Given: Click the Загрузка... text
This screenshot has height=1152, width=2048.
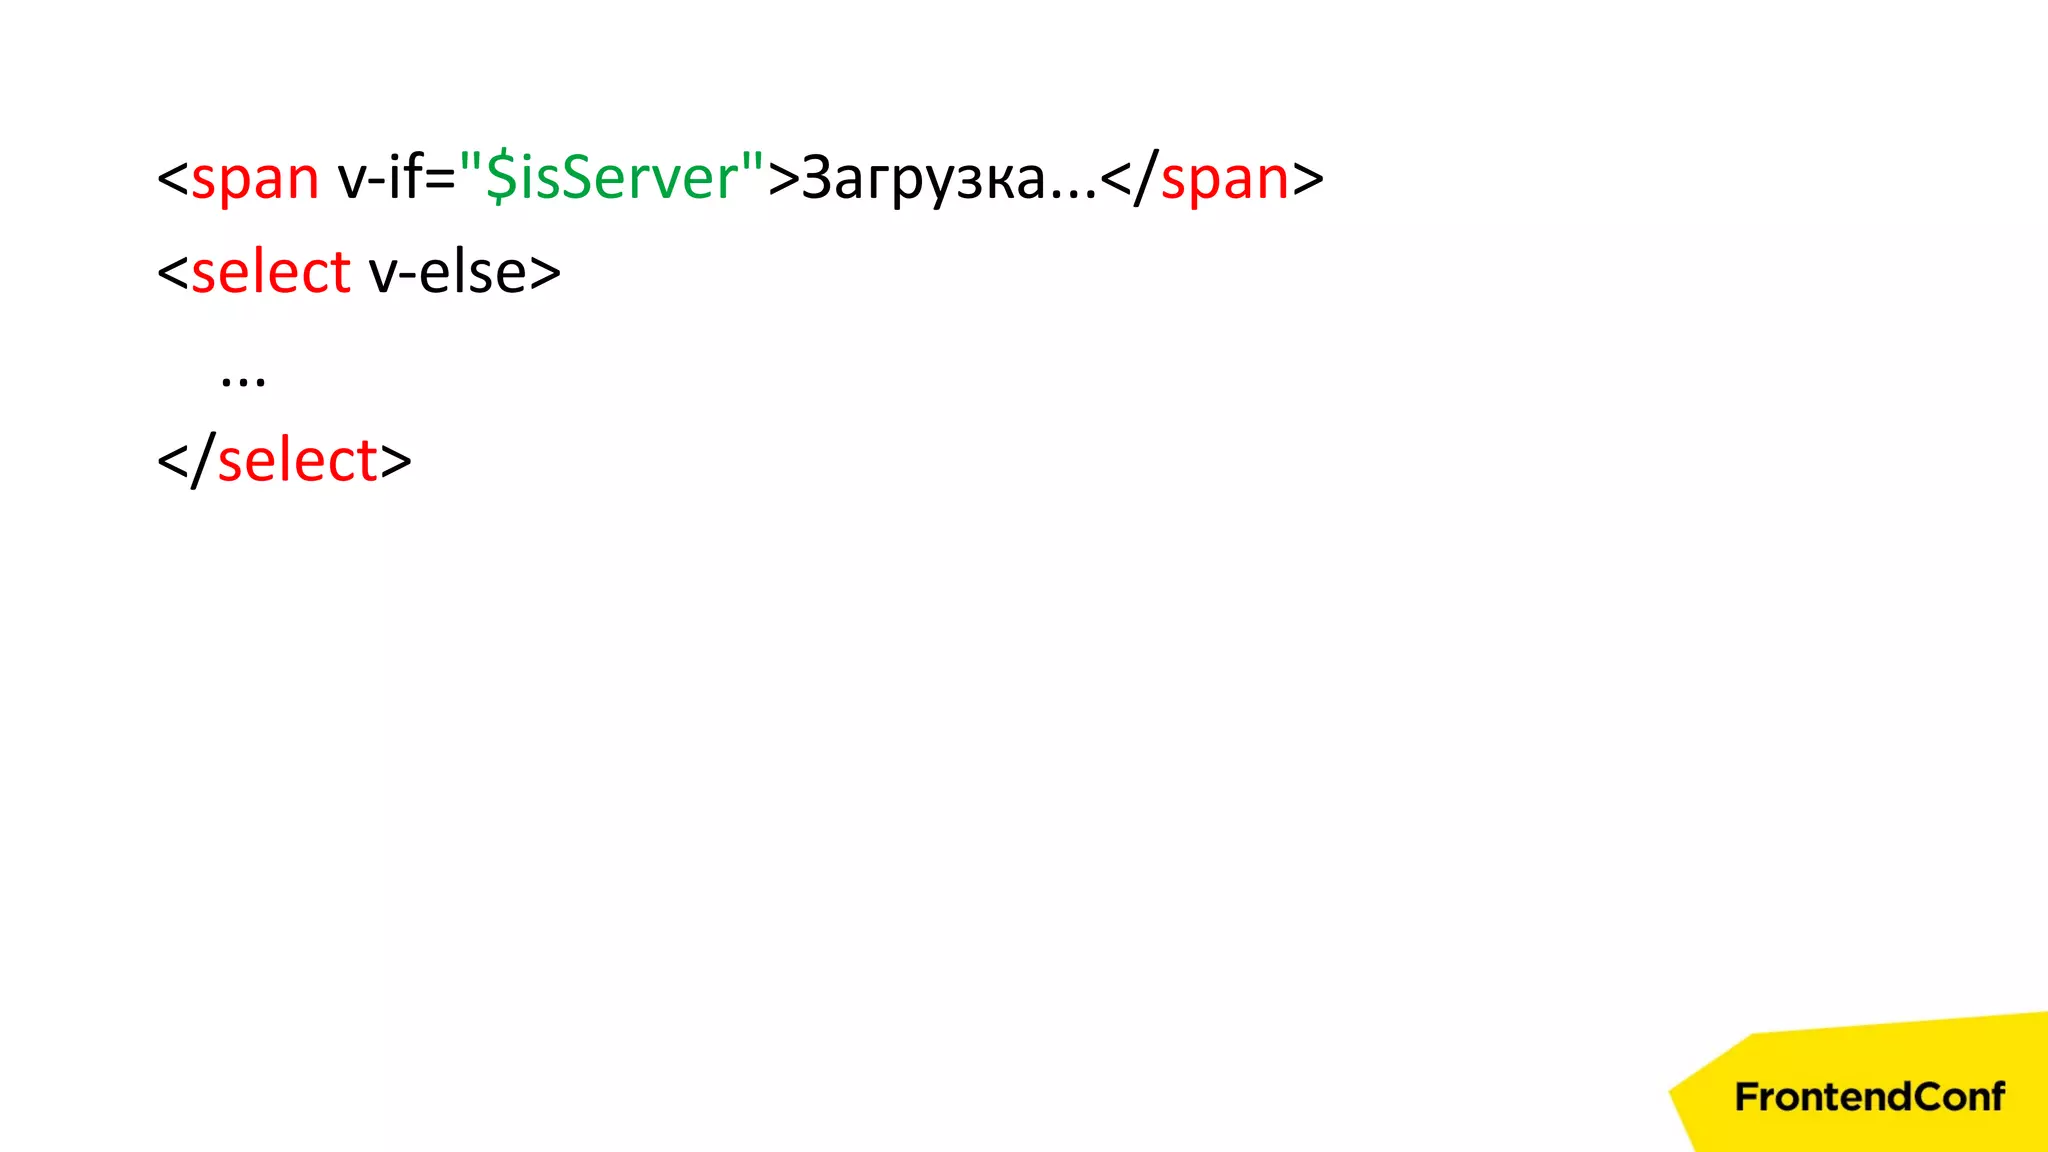Looking at the screenshot, I should [949, 180].
